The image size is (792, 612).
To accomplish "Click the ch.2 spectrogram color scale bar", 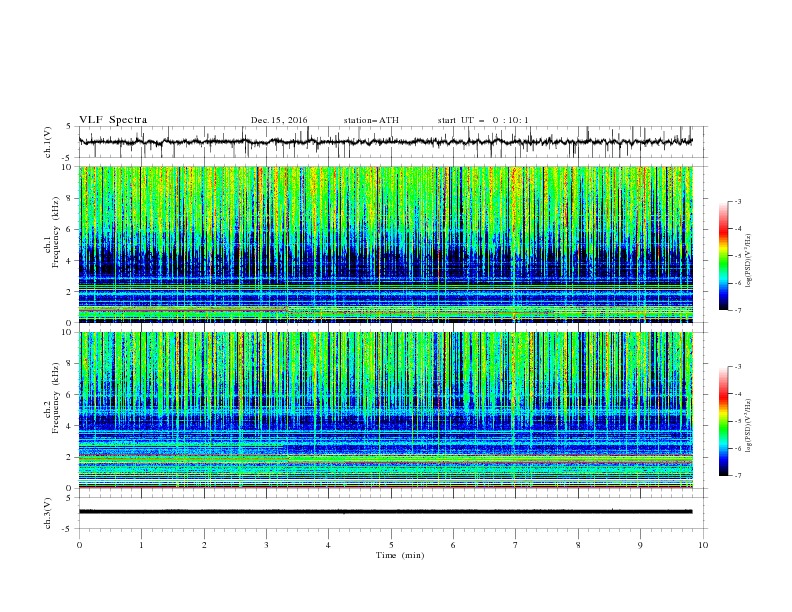I will point(724,421).
